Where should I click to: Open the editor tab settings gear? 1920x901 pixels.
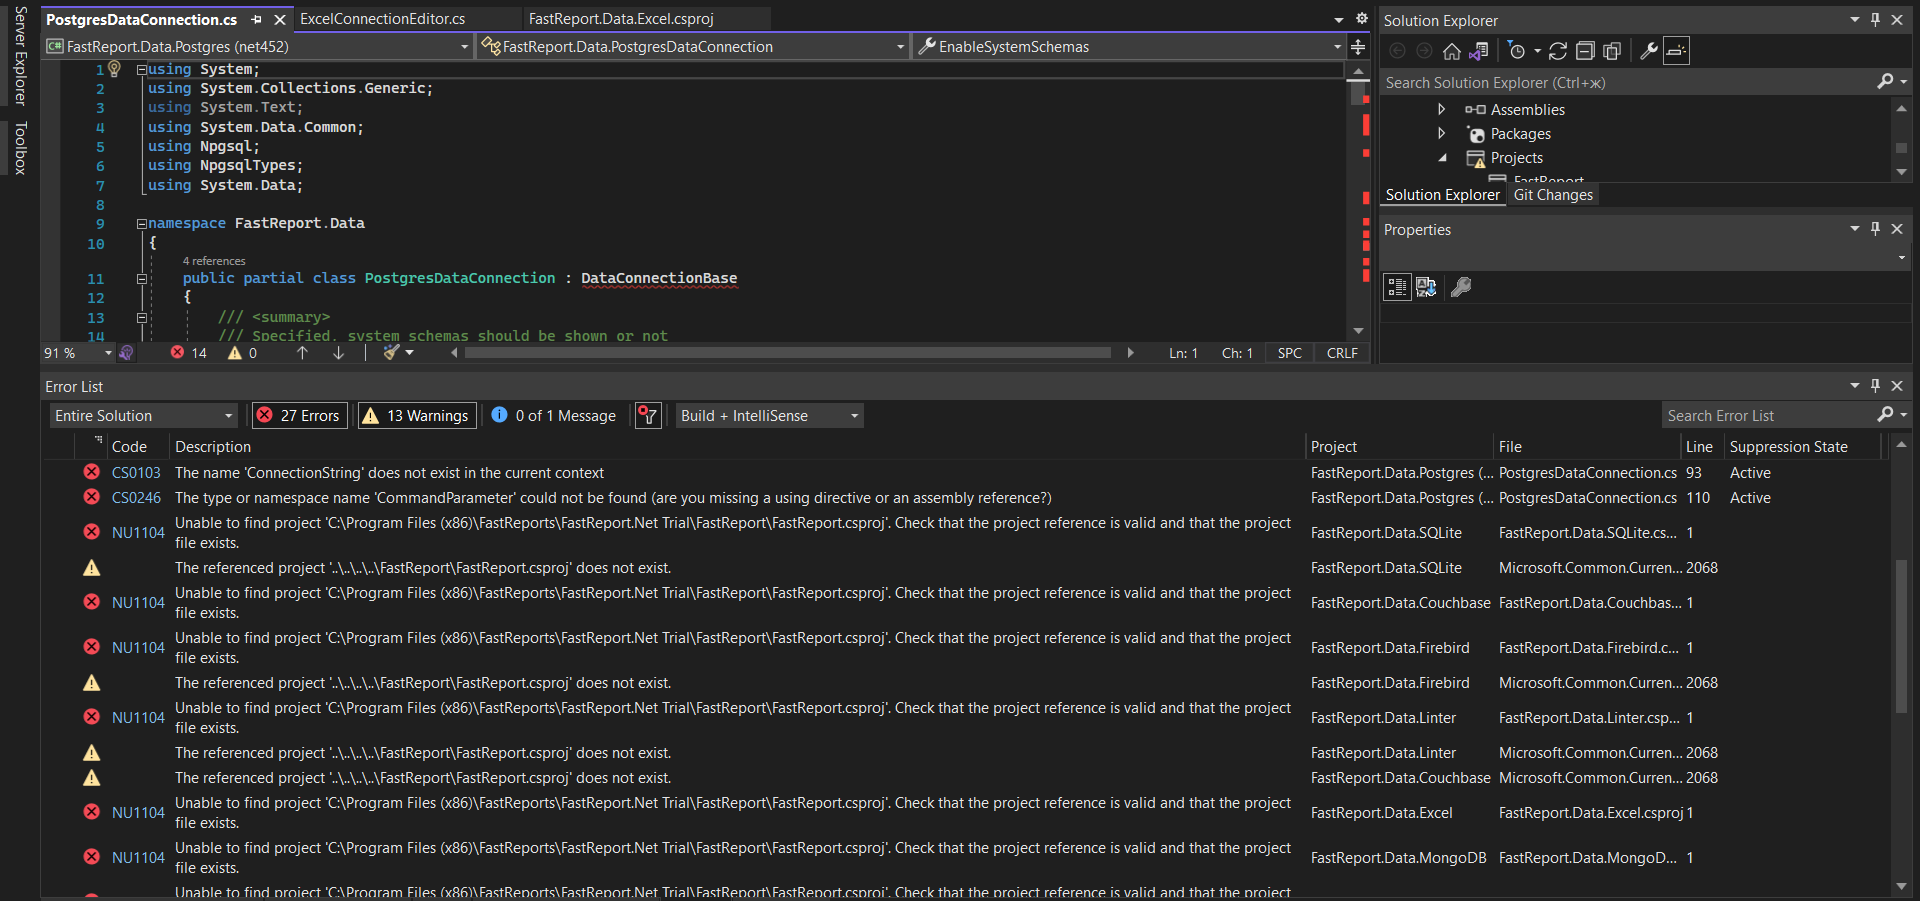(x=1361, y=19)
